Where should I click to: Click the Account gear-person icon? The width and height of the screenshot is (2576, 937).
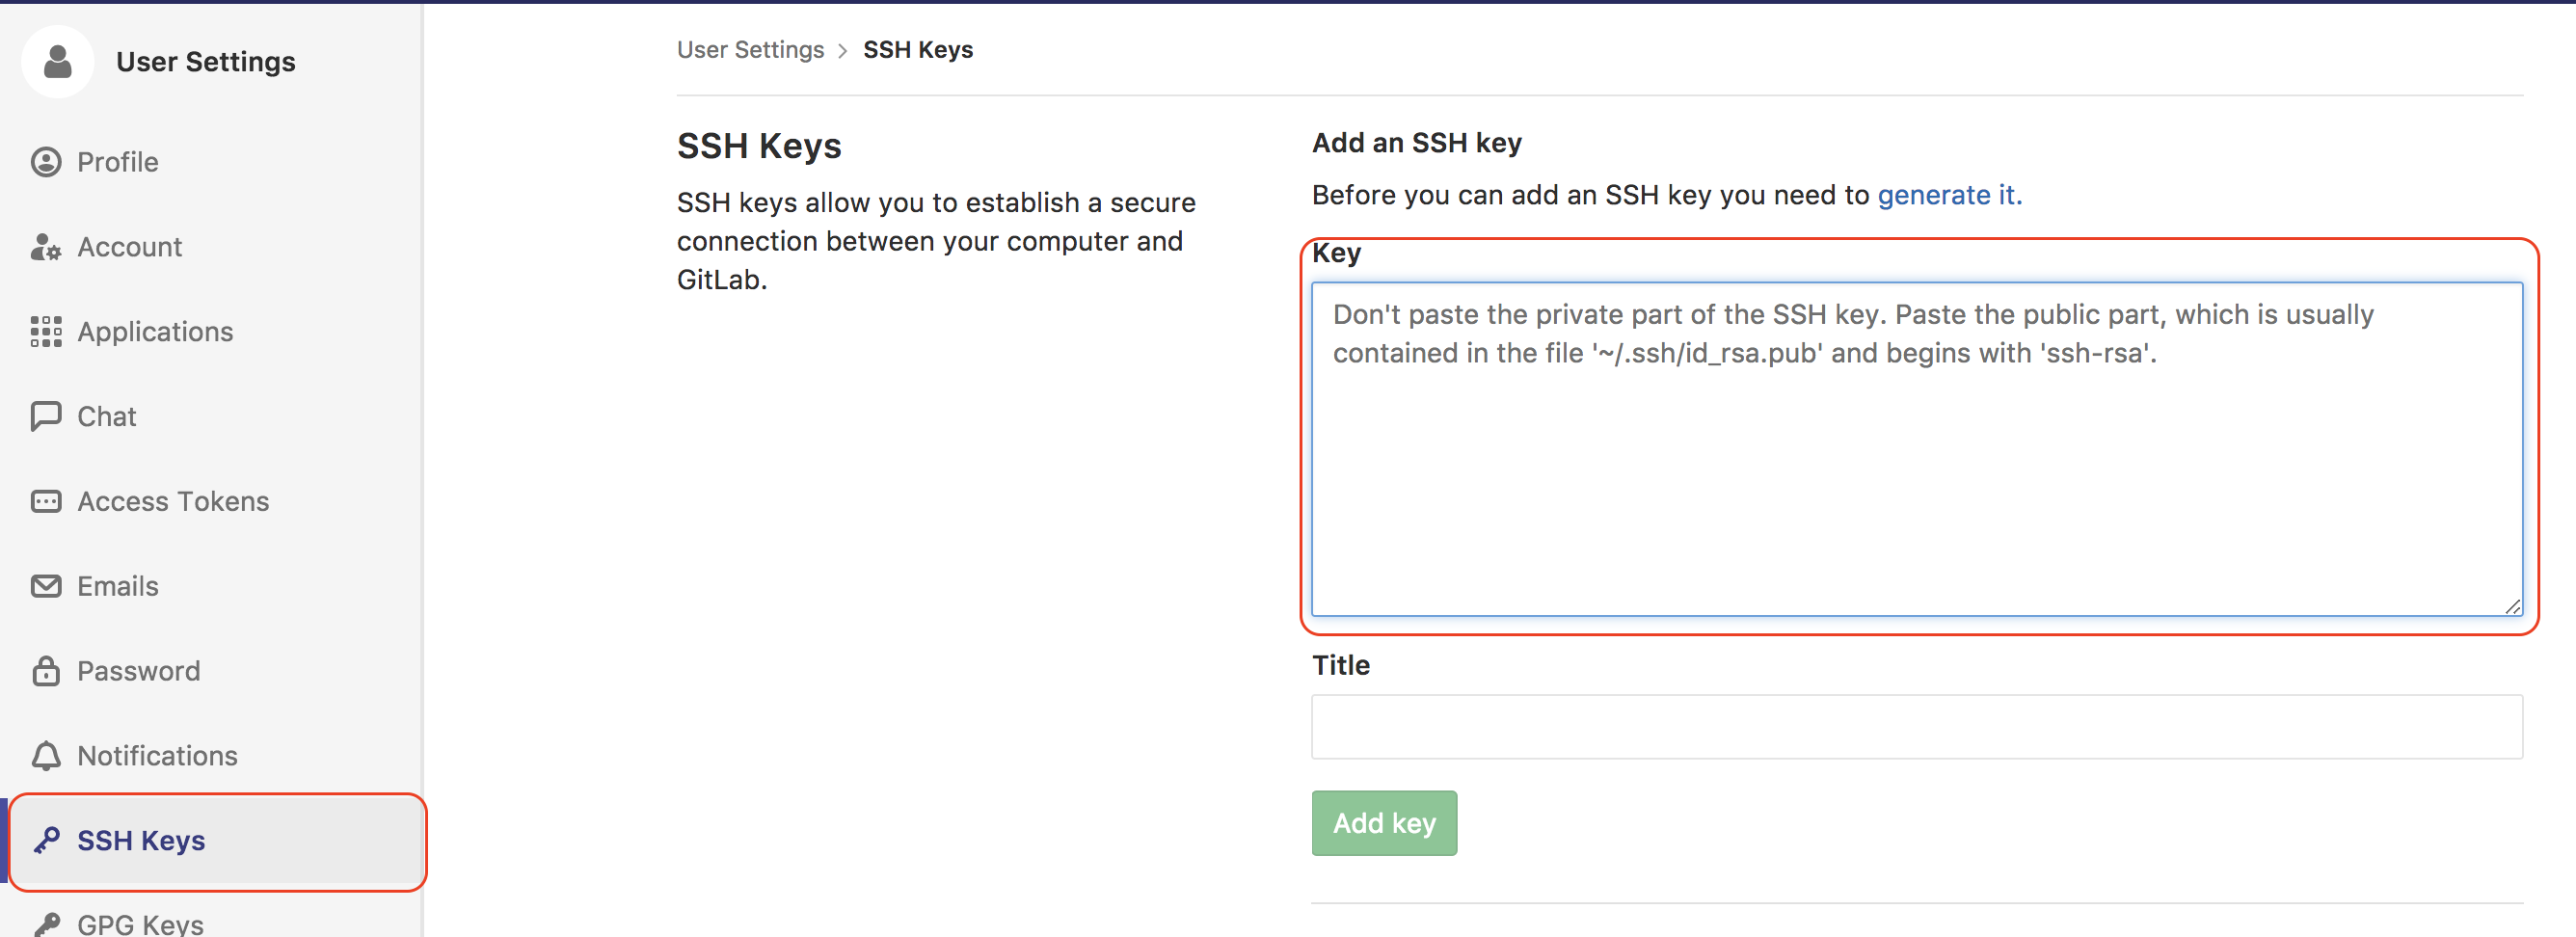[x=46, y=247]
